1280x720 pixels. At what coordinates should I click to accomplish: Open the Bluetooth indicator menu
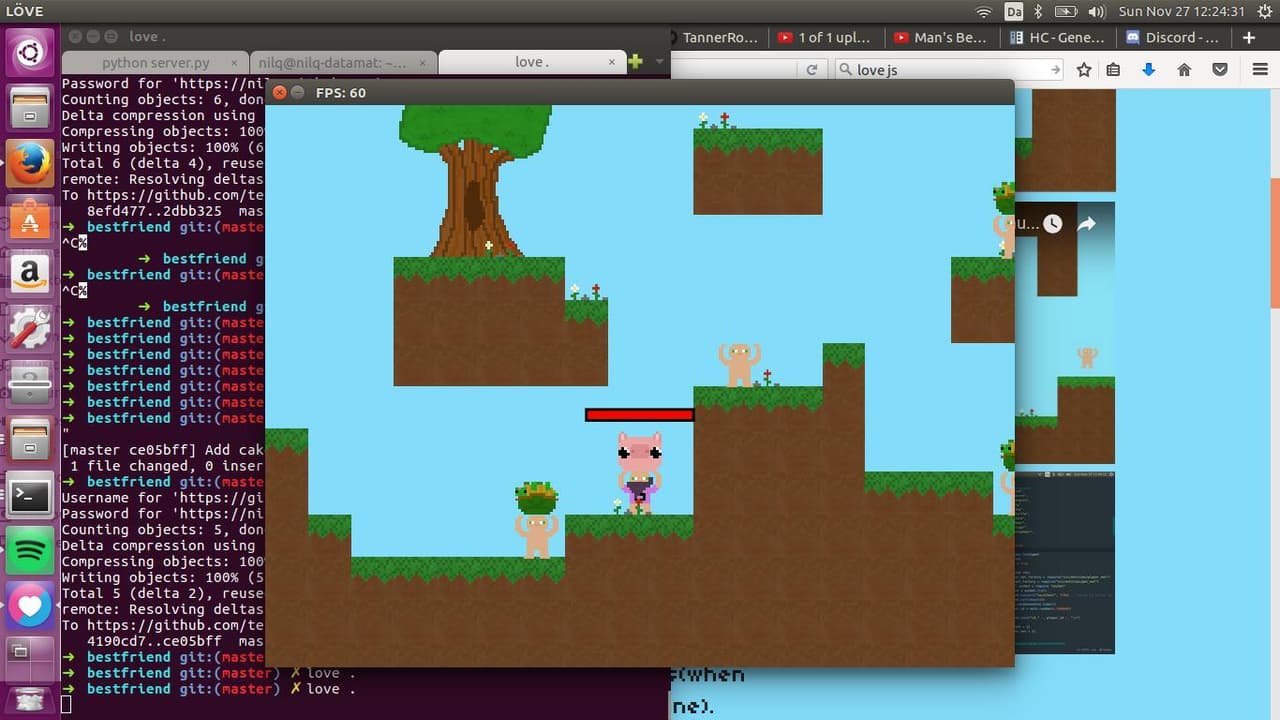pos(1039,11)
